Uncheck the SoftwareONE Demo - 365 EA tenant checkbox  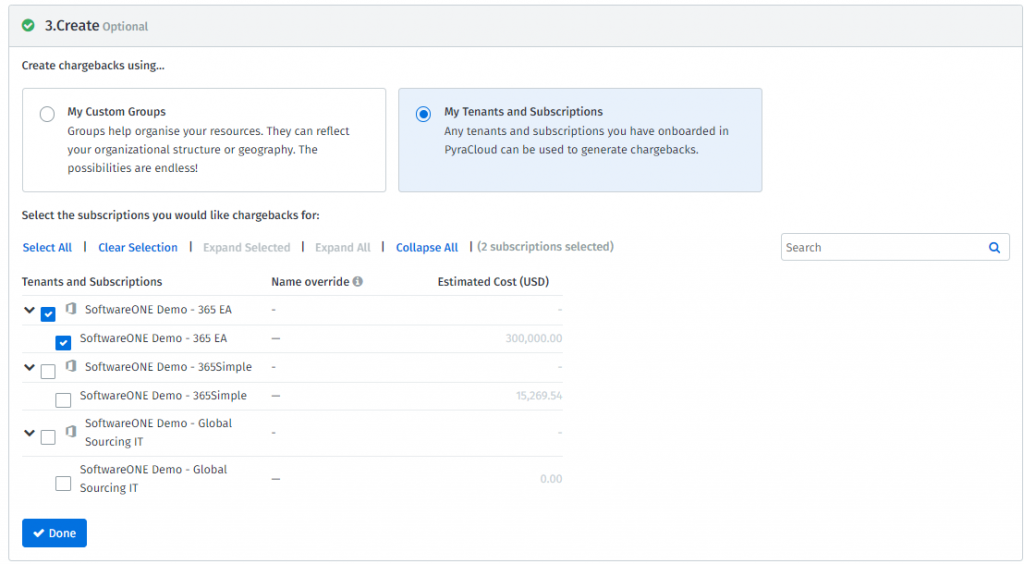click(x=48, y=314)
